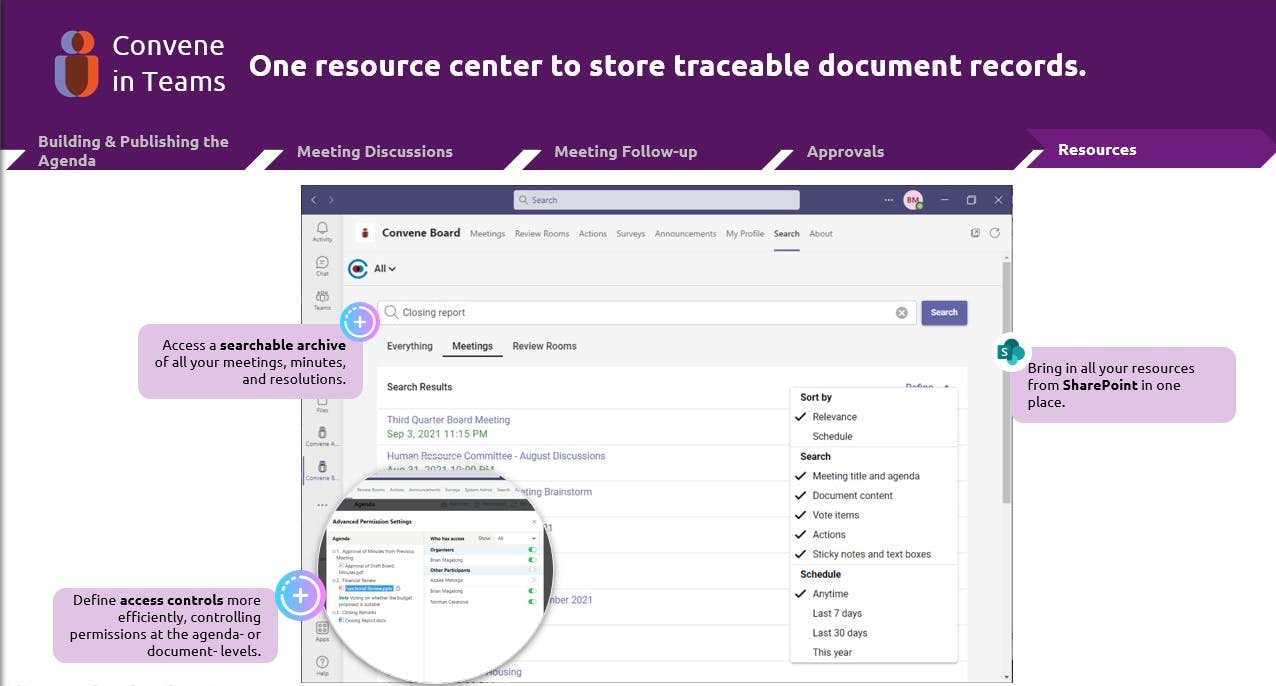Image resolution: width=1276 pixels, height=686 pixels.
Task: Open the Actions tab in Convene Board nav
Action: pyautogui.click(x=593, y=234)
